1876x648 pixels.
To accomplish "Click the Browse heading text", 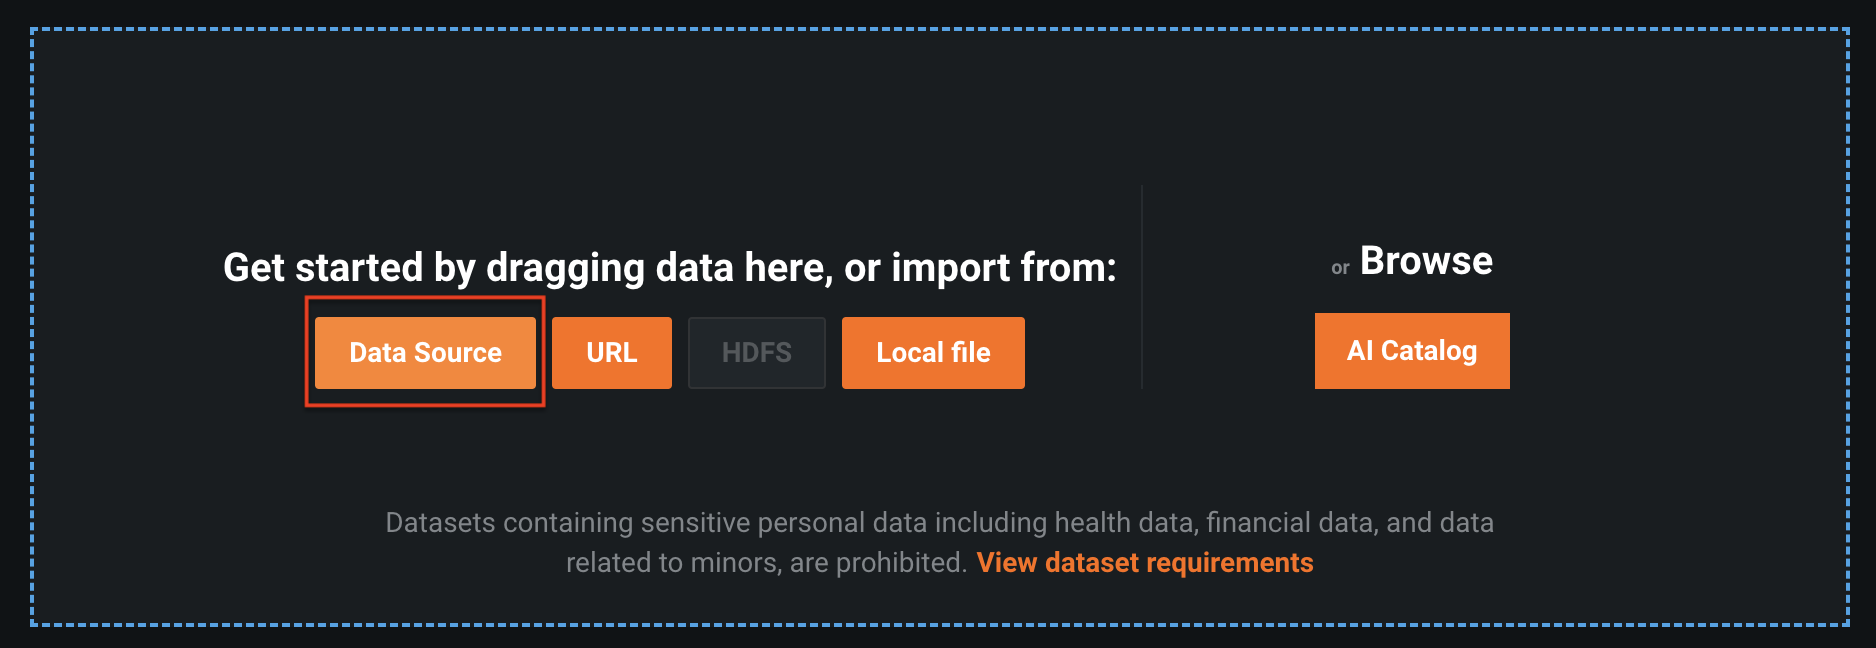I will coord(1426,261).
